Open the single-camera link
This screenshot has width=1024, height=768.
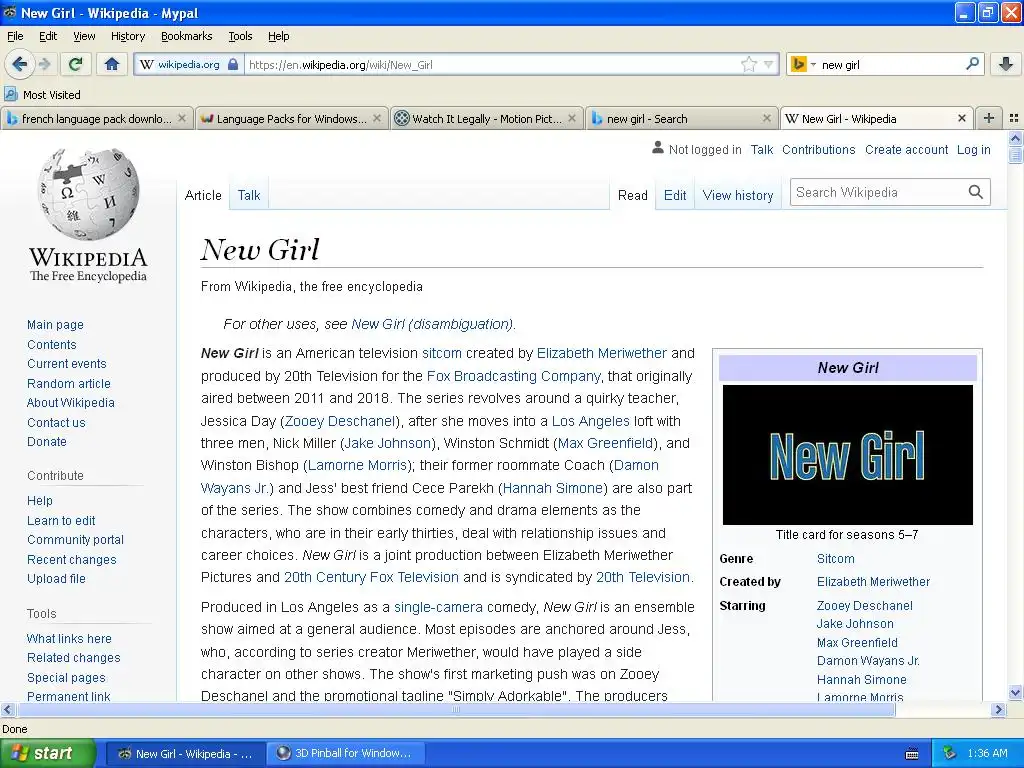pyautogui.click(x=438, y=607)
